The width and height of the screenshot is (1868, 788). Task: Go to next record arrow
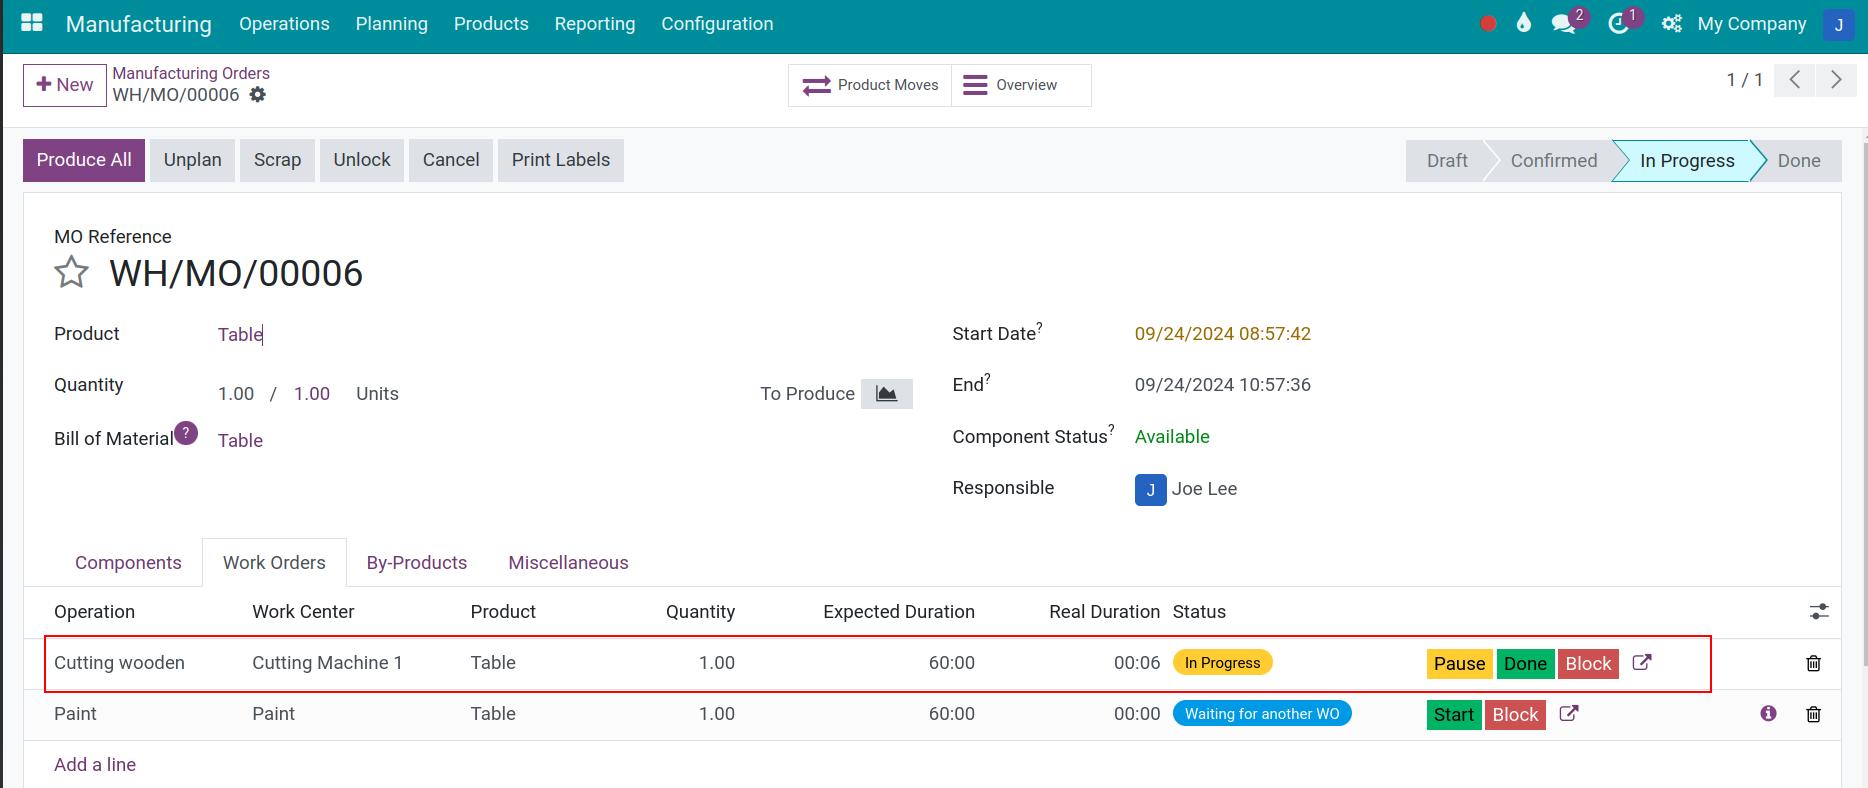(1836, 80)
